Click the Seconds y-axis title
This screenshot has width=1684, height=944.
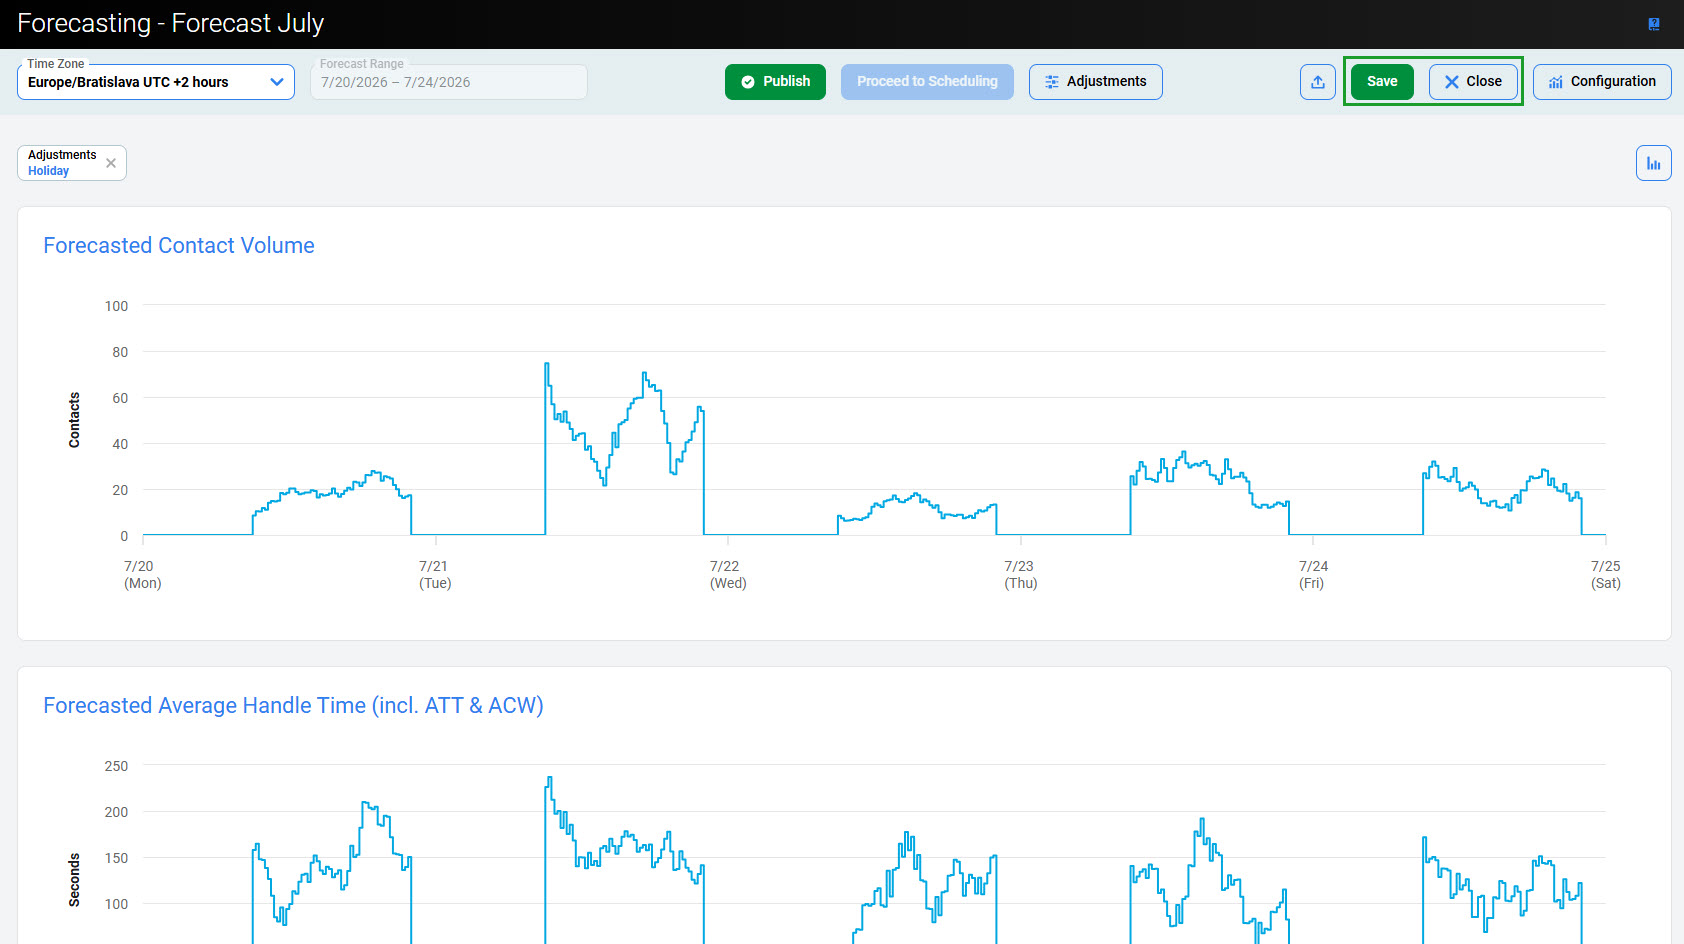[x=74, y=880]
